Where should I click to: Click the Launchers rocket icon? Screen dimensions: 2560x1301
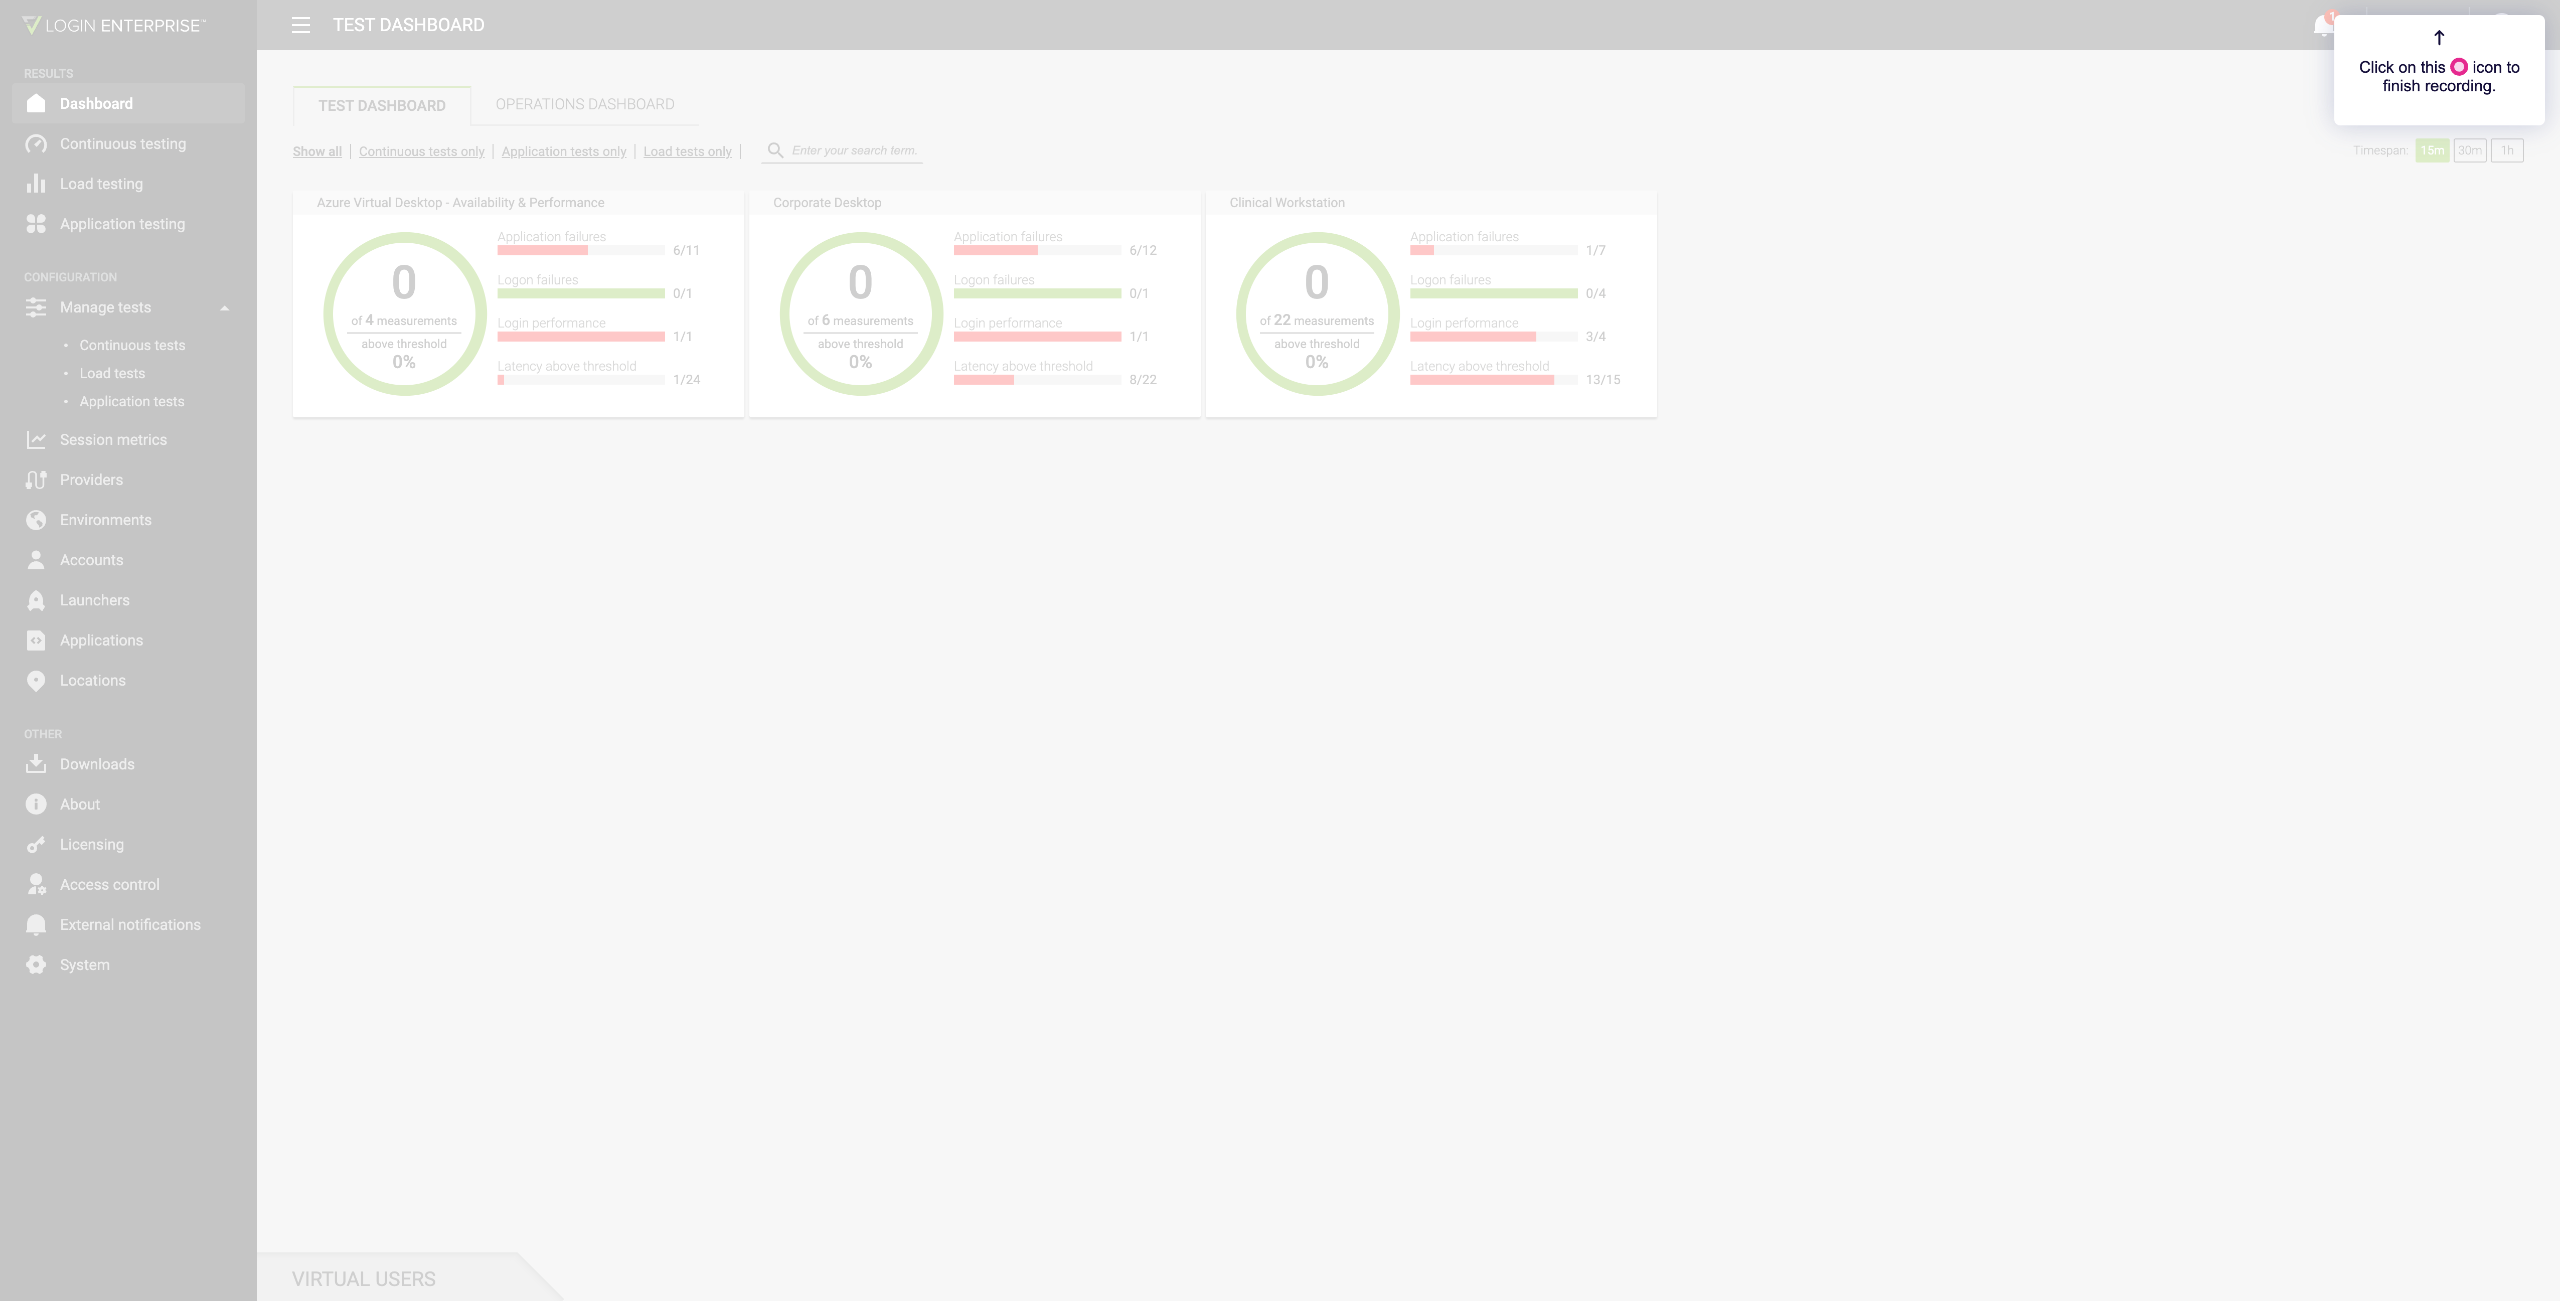[x=36, y=600]
